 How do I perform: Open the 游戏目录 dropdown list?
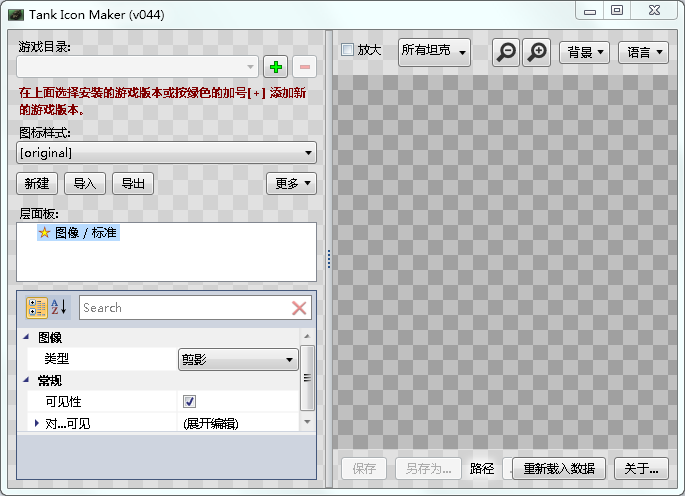(251, 67)
